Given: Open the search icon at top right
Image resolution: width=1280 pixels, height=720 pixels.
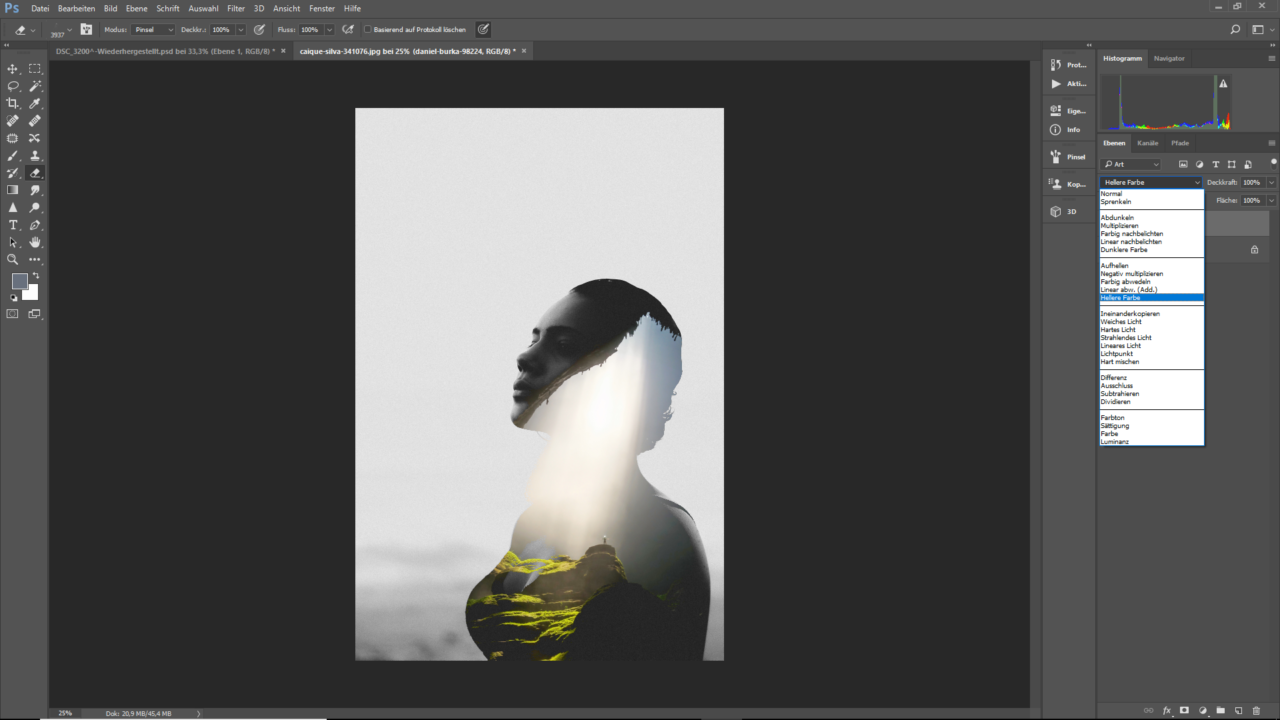Looking at the screenshot, I should tap(1235, 30).
